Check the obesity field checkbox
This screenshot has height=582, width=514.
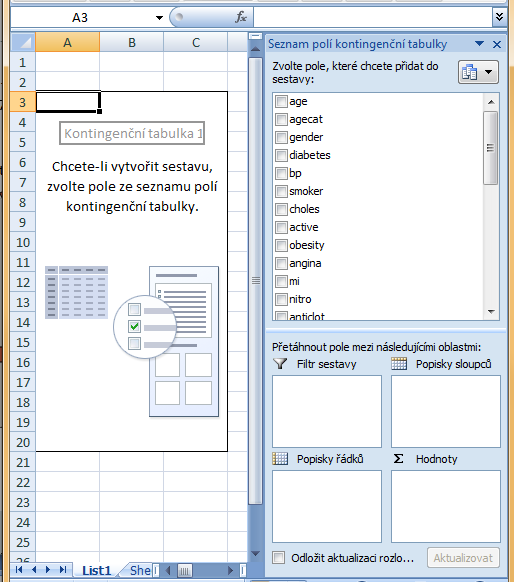pos(281,245)
